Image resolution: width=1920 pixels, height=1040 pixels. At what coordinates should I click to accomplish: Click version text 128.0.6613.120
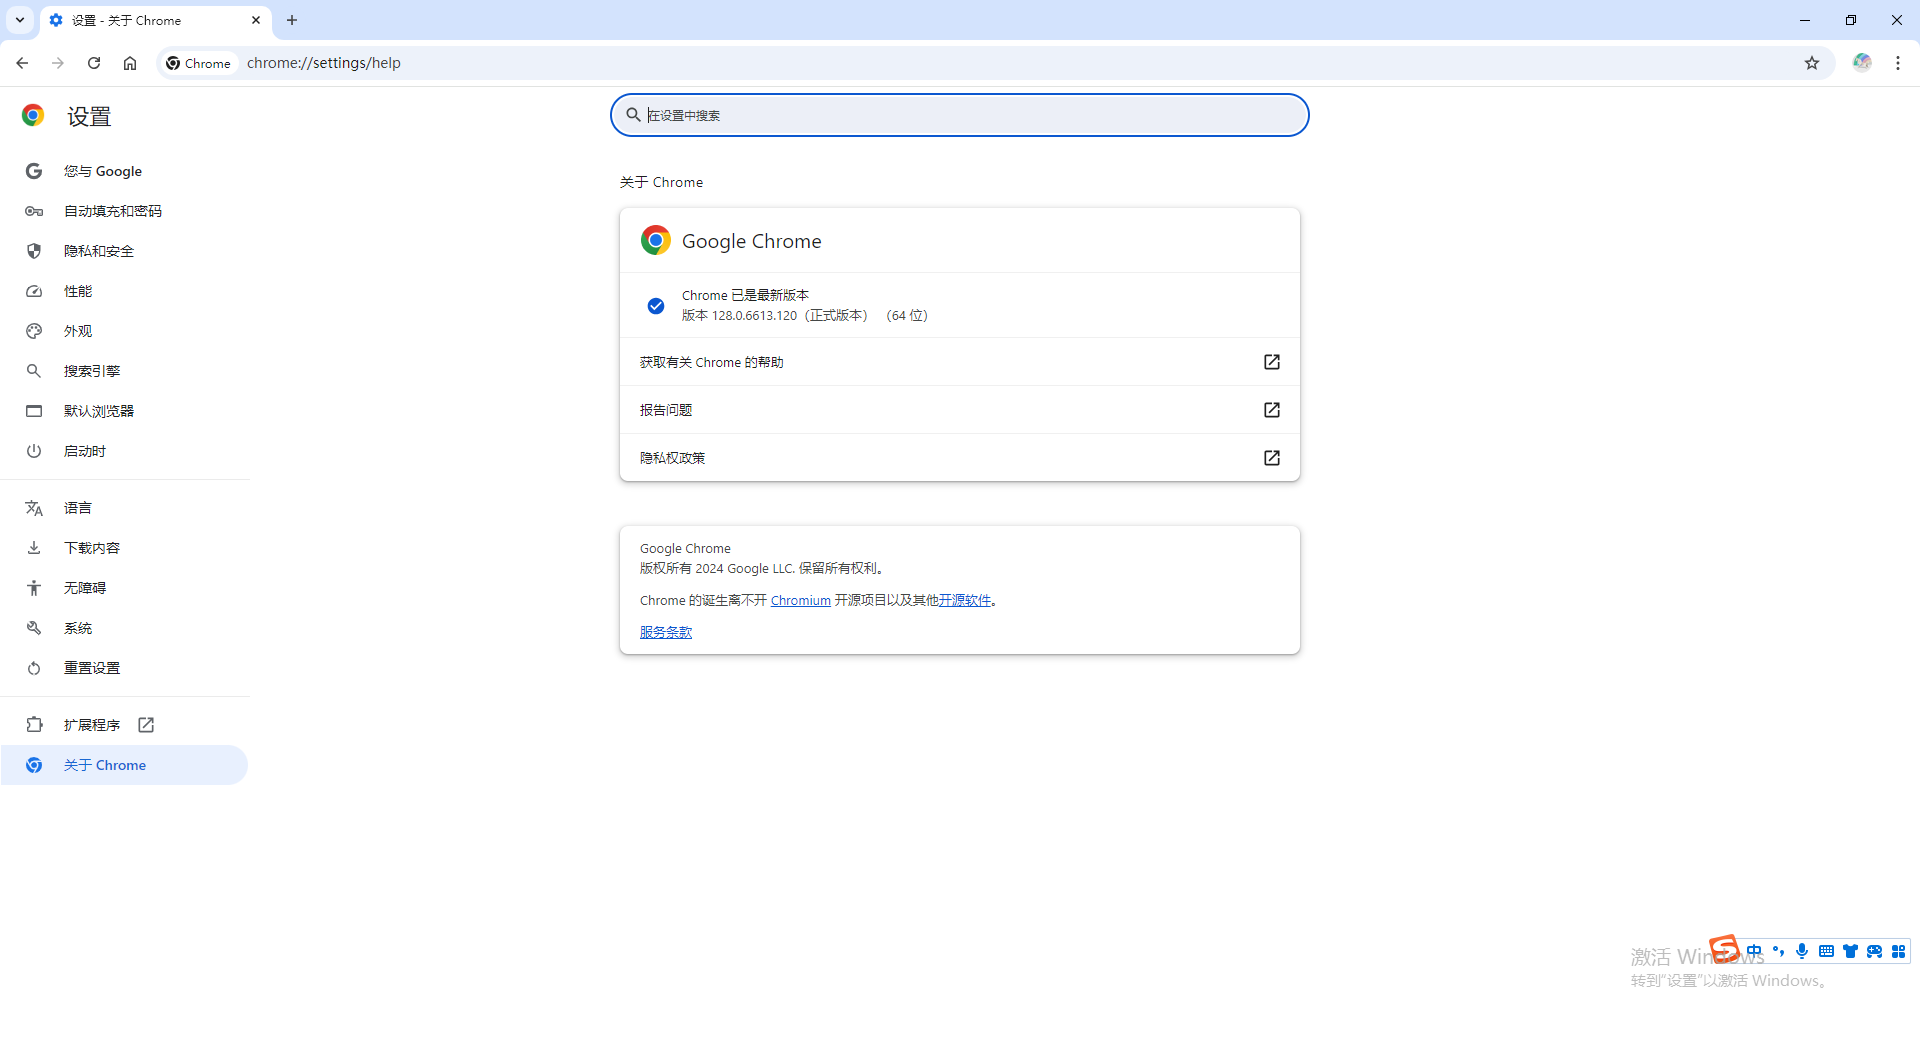[x=755, y=315]
